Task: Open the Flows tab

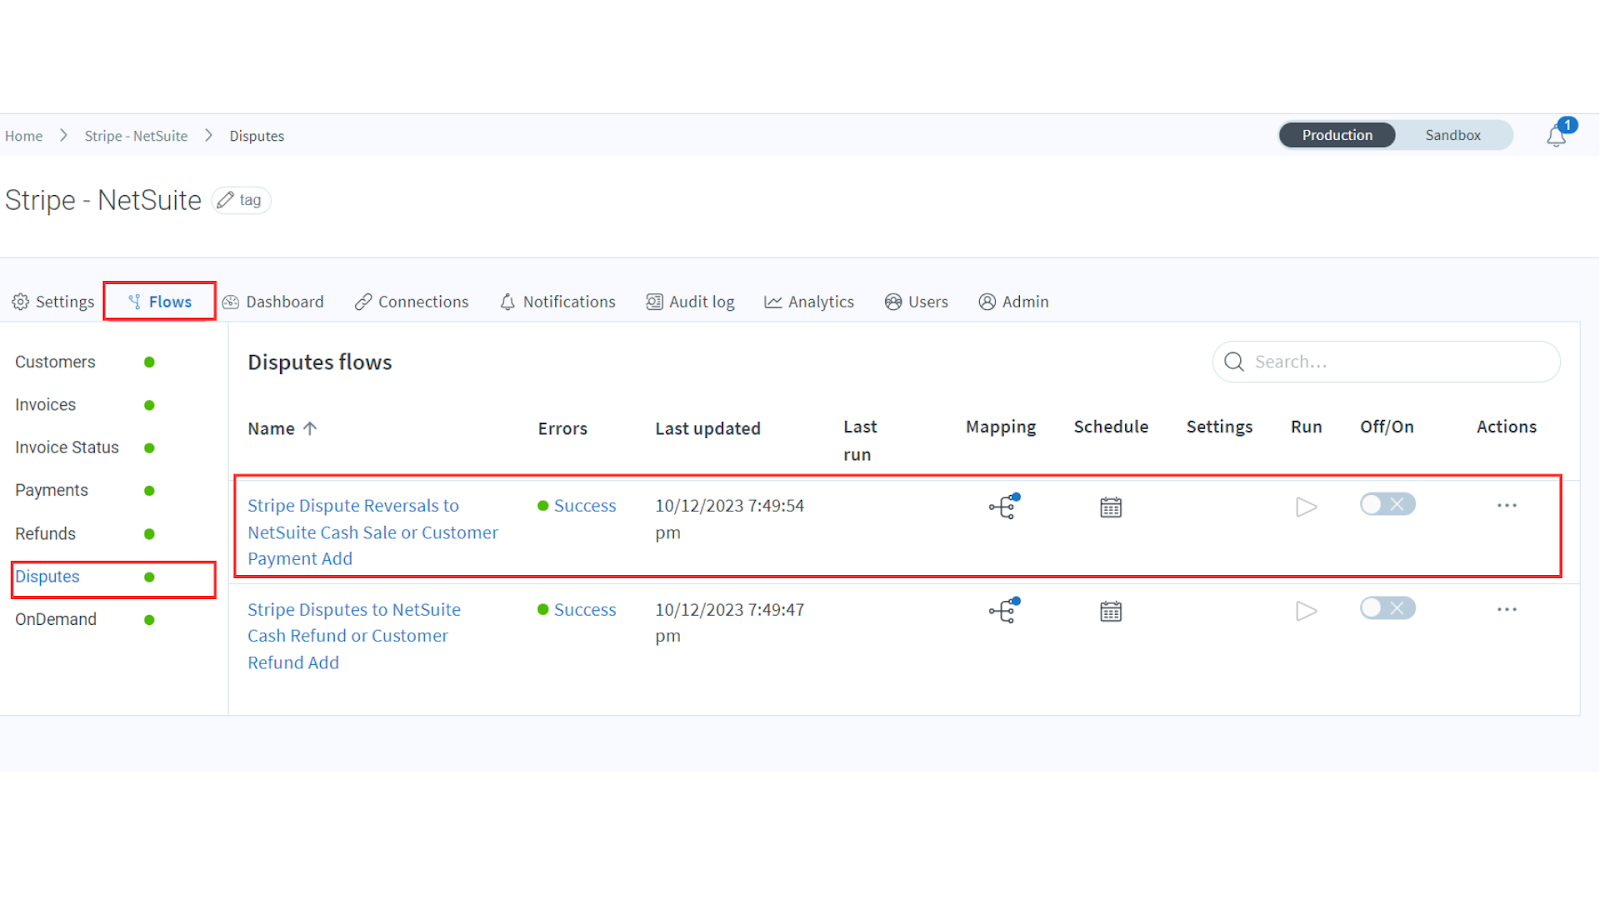Action: click(160, 302)
